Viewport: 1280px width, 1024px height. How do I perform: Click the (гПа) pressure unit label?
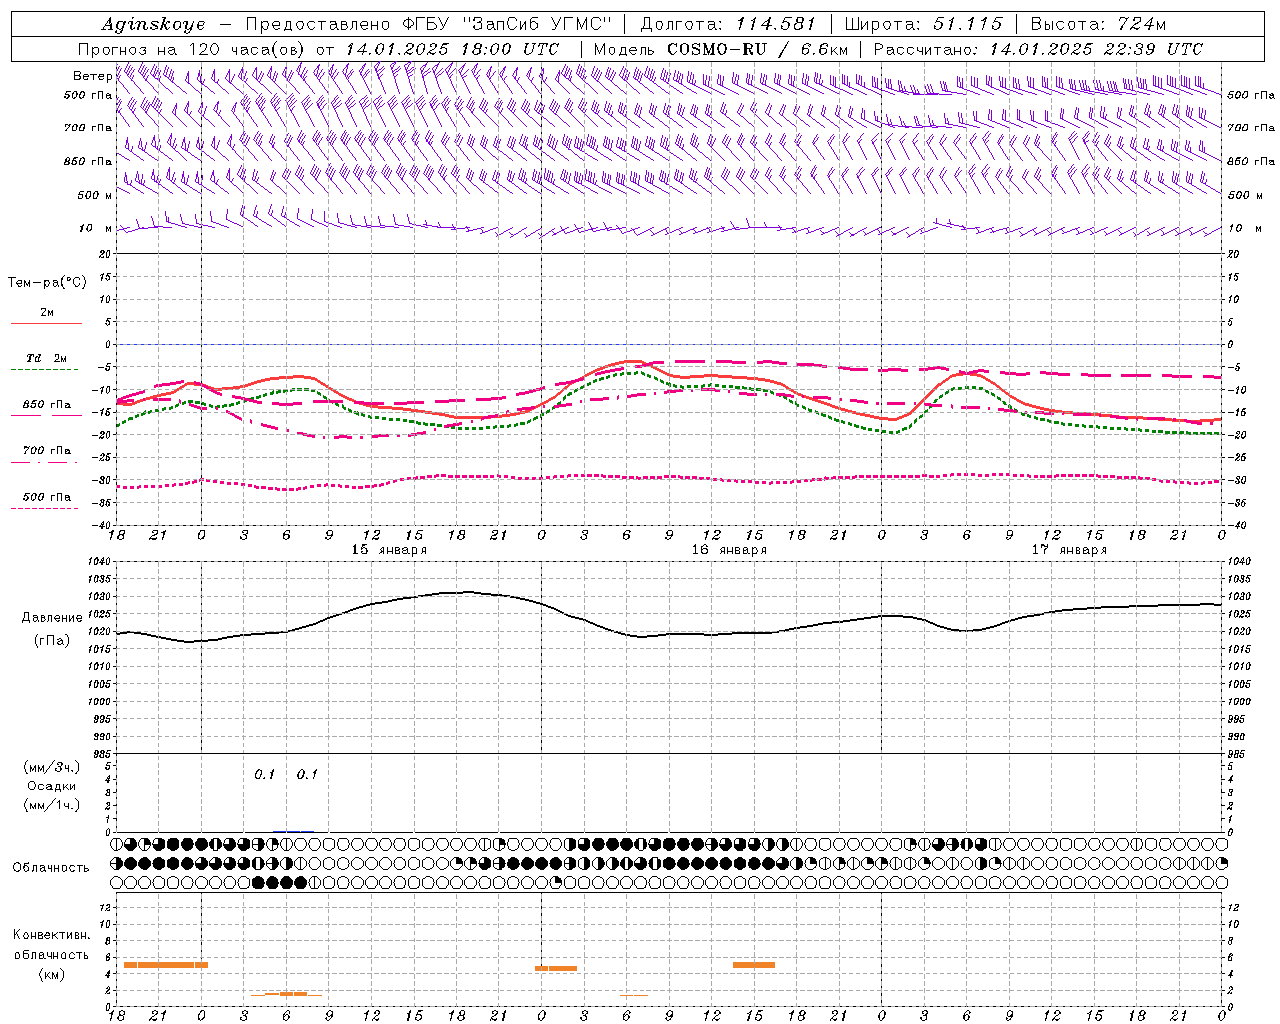point(52,640)
